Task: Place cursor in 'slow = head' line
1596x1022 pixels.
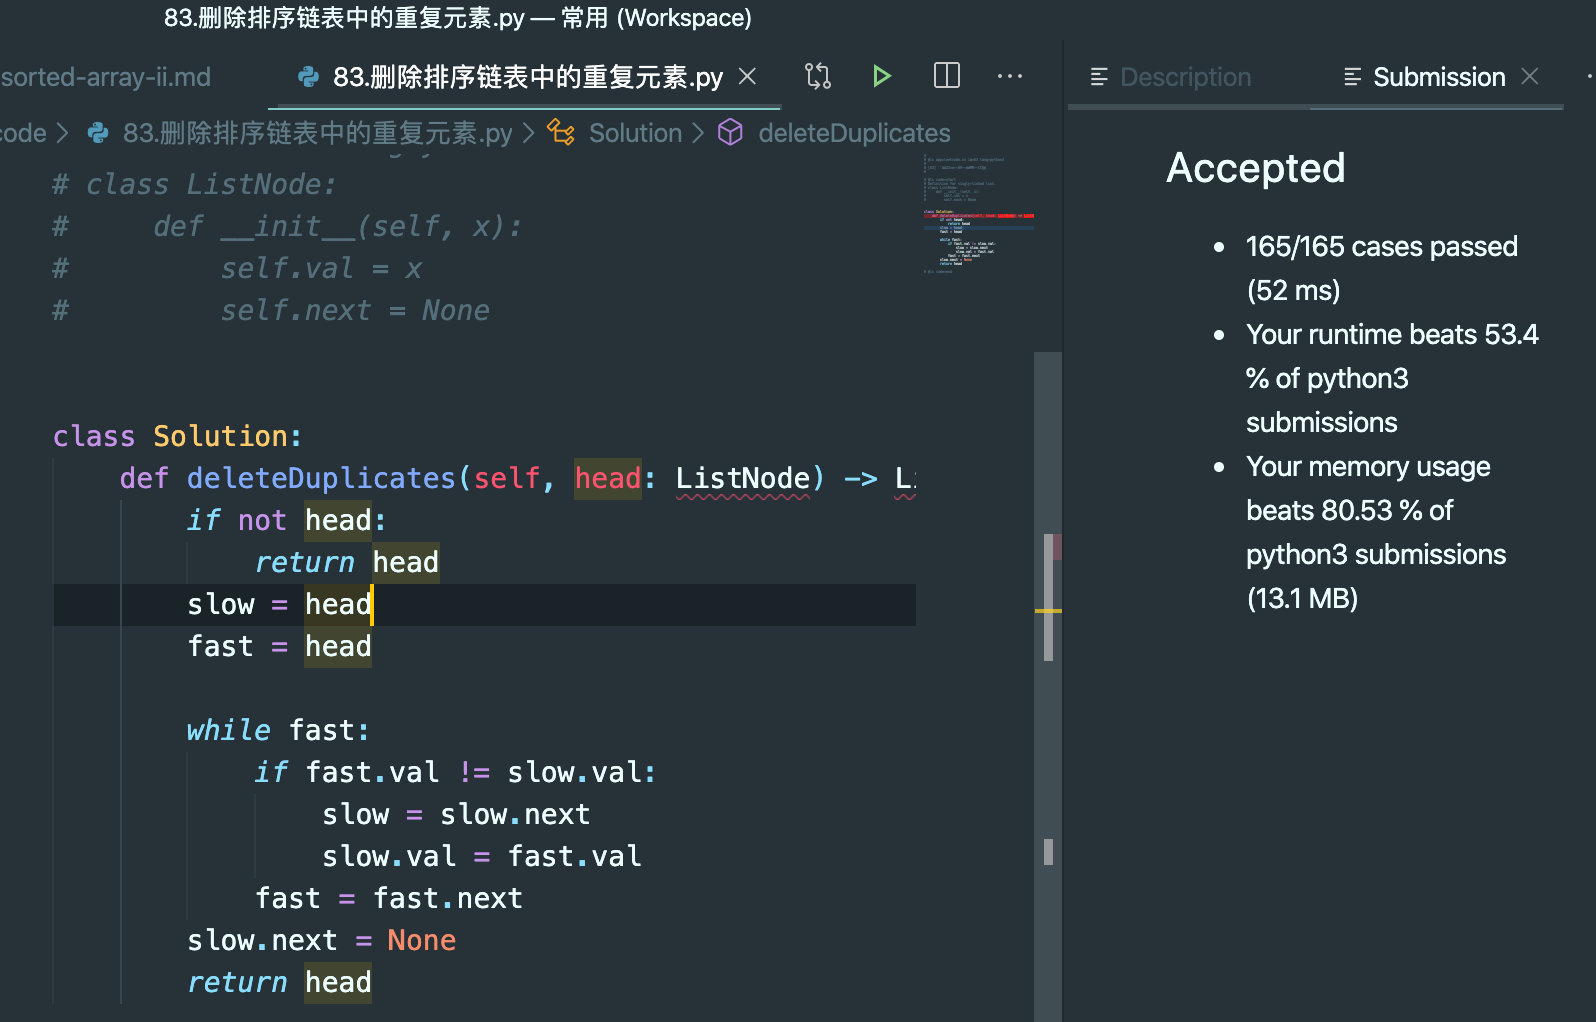Action: [280, 604]
